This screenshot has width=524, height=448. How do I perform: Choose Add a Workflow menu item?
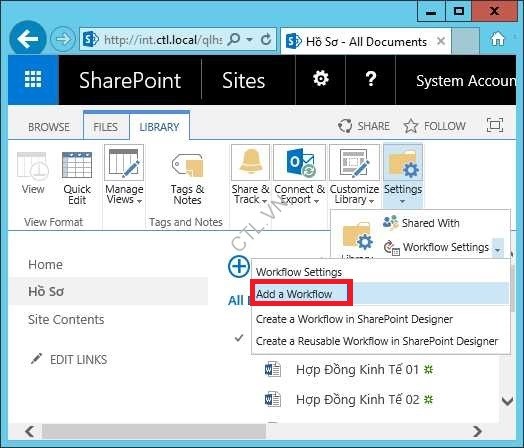pyautogui.click(x=381, y=294)
